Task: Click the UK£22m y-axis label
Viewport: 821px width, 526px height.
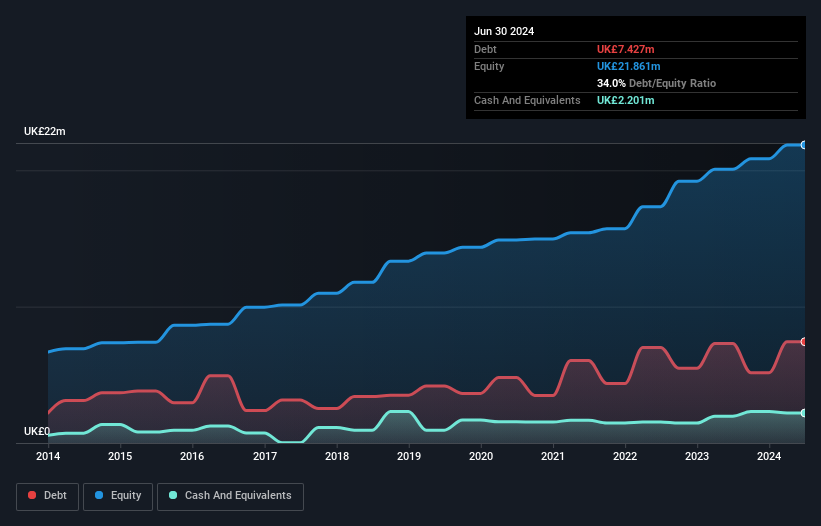Action: 45,131
